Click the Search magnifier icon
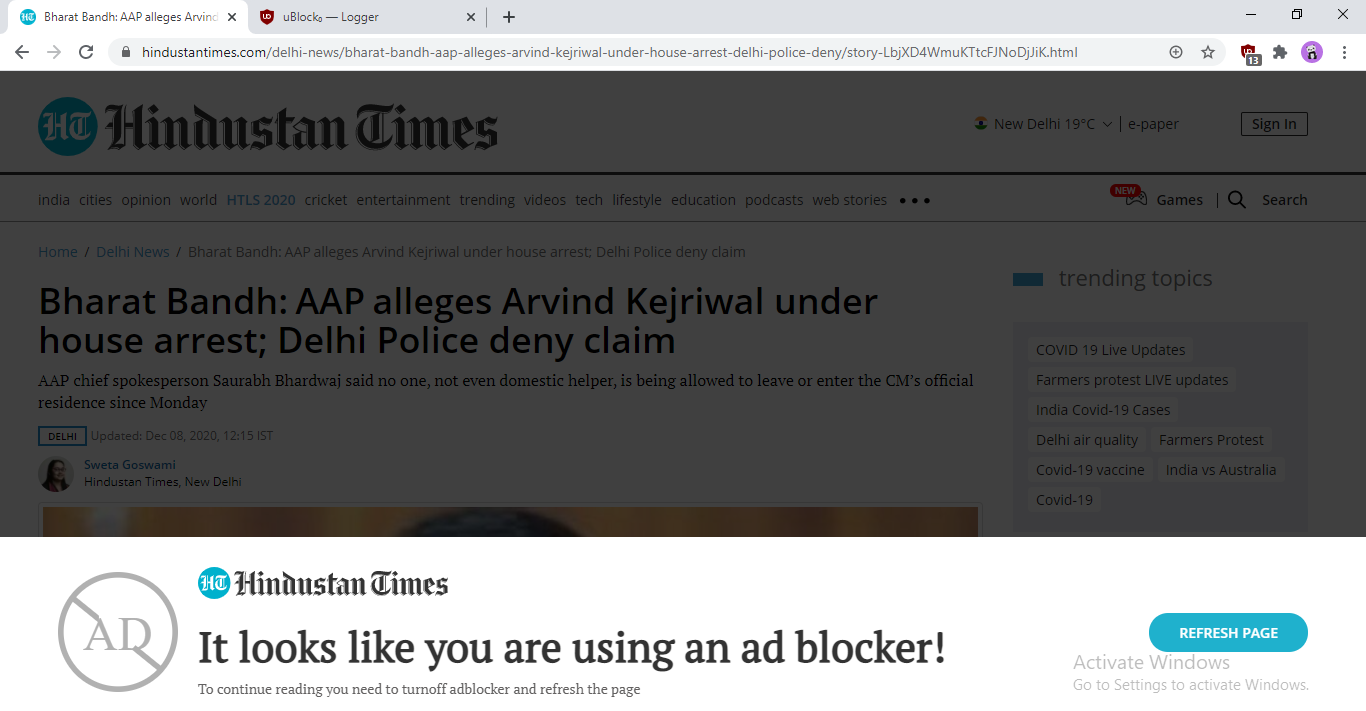Screen dimensions: 1366x711 (x=1237, y=200)
